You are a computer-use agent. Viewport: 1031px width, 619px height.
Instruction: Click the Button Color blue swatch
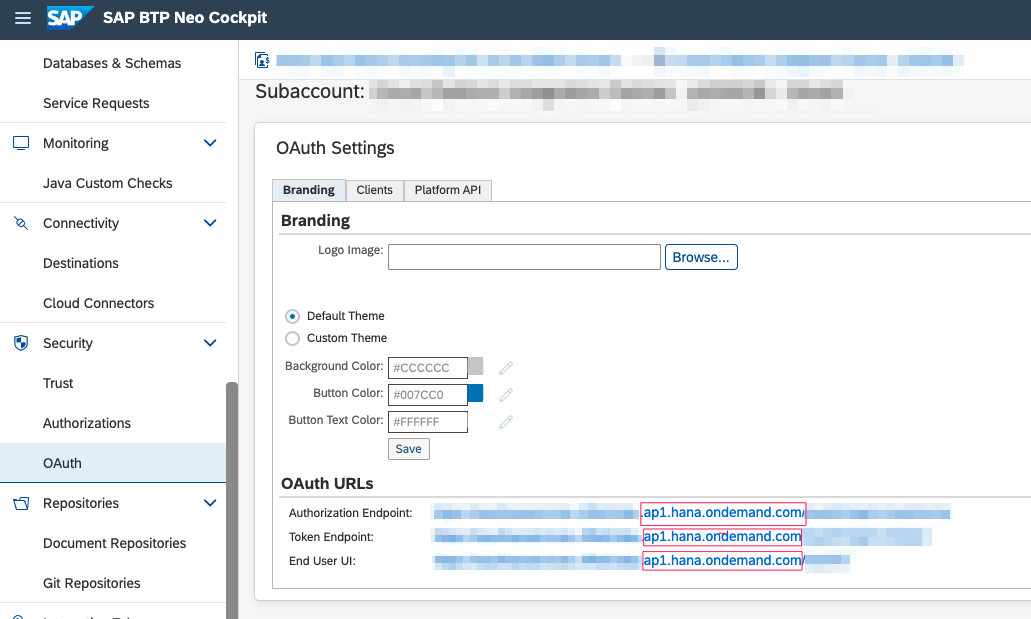(x=476, y=394)
